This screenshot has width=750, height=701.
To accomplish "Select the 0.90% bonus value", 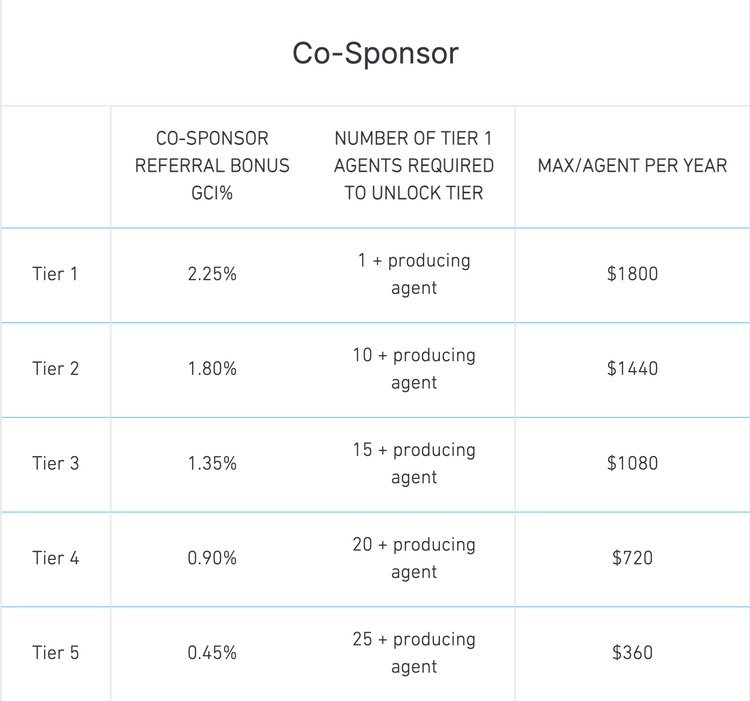I will [x=212, y=558].
